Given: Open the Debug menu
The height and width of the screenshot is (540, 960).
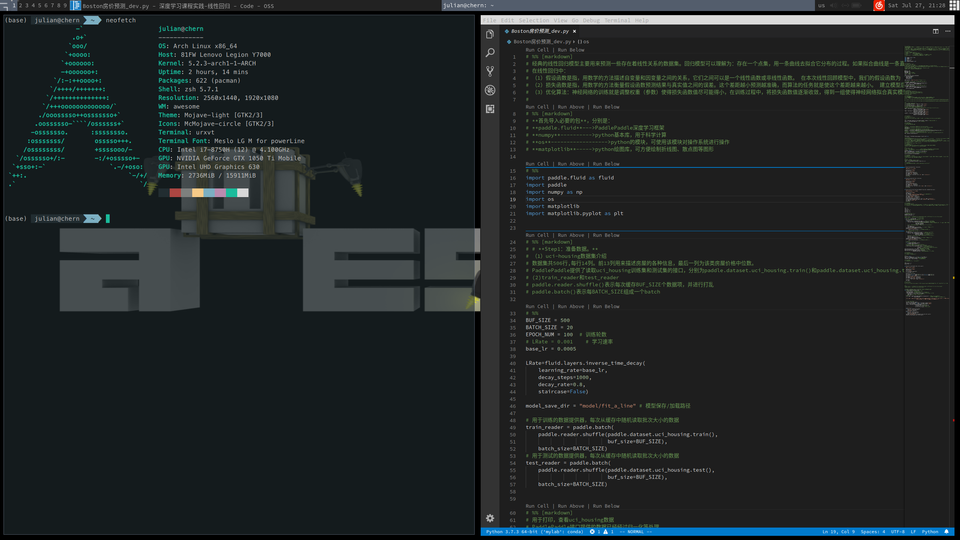Looking at the screenshot, I should [x=591, y=20].
